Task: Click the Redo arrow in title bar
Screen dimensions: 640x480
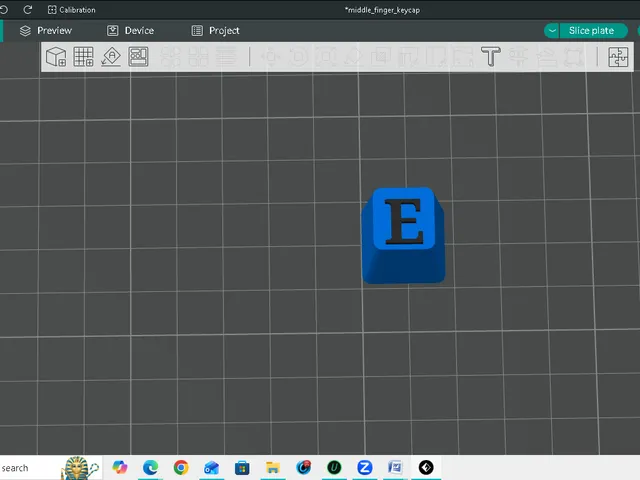Action: click(27, 9)
